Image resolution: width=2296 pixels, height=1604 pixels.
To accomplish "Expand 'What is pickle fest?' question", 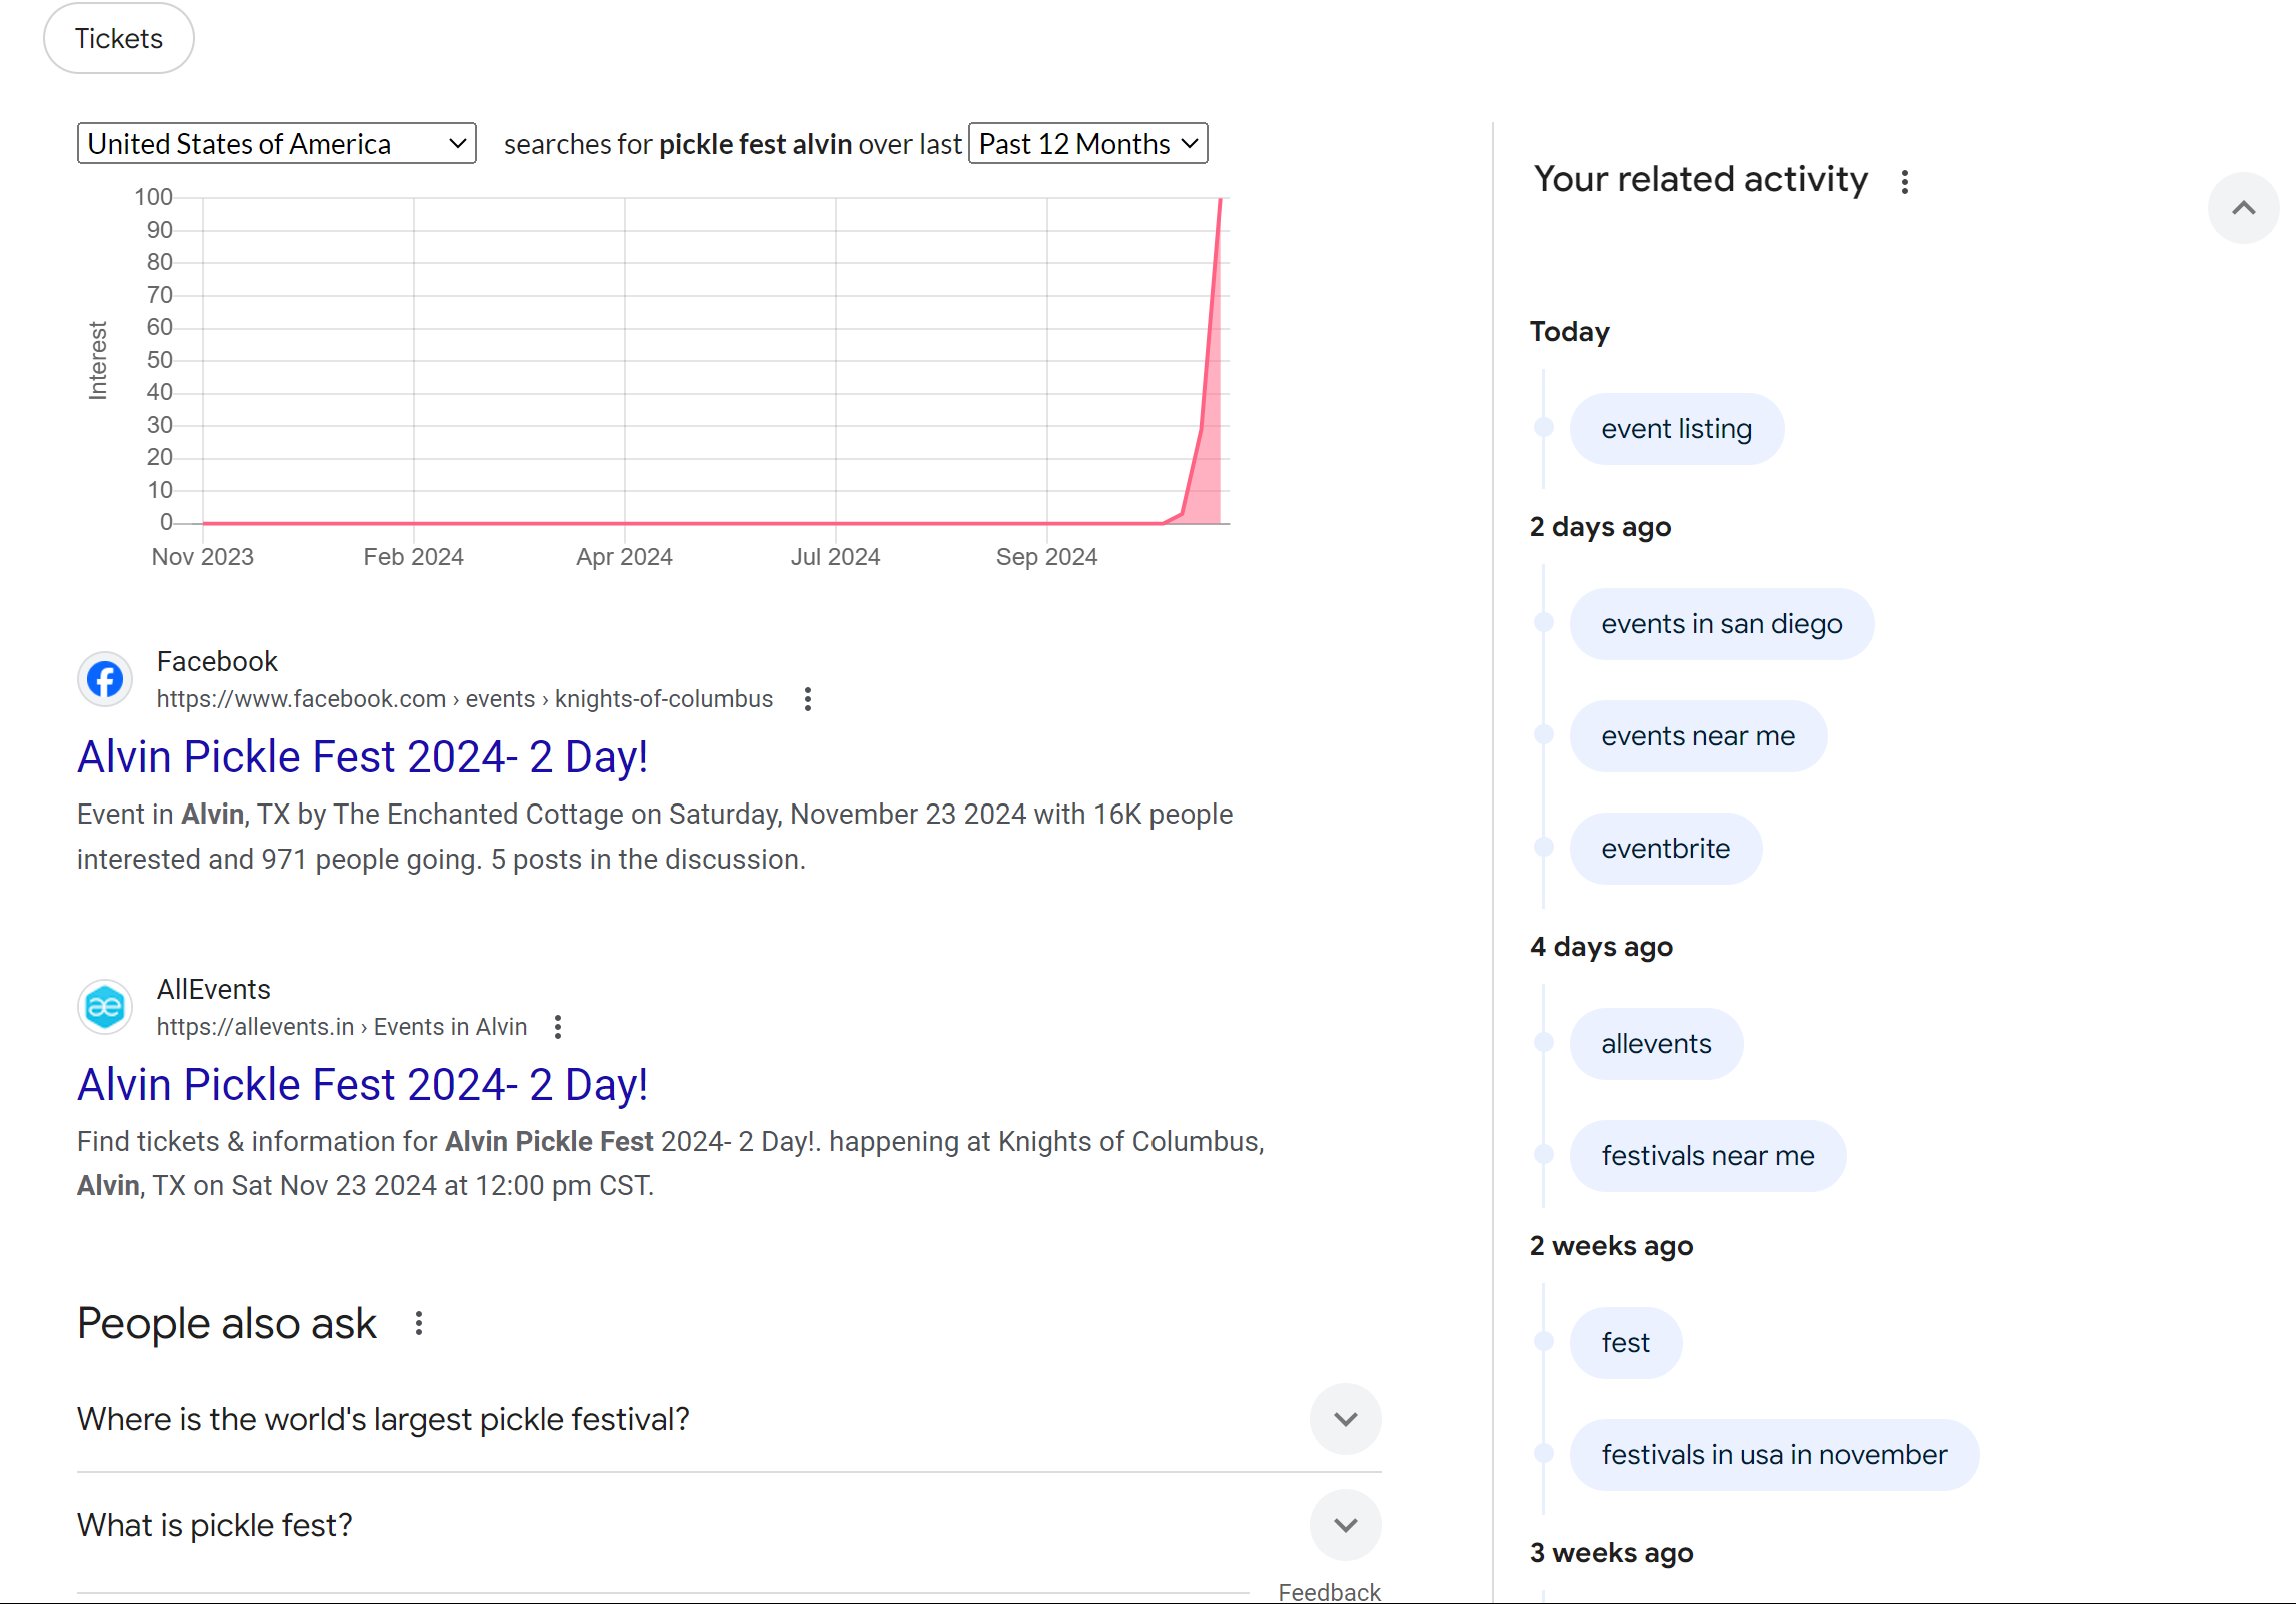I will (1345, 1525).
